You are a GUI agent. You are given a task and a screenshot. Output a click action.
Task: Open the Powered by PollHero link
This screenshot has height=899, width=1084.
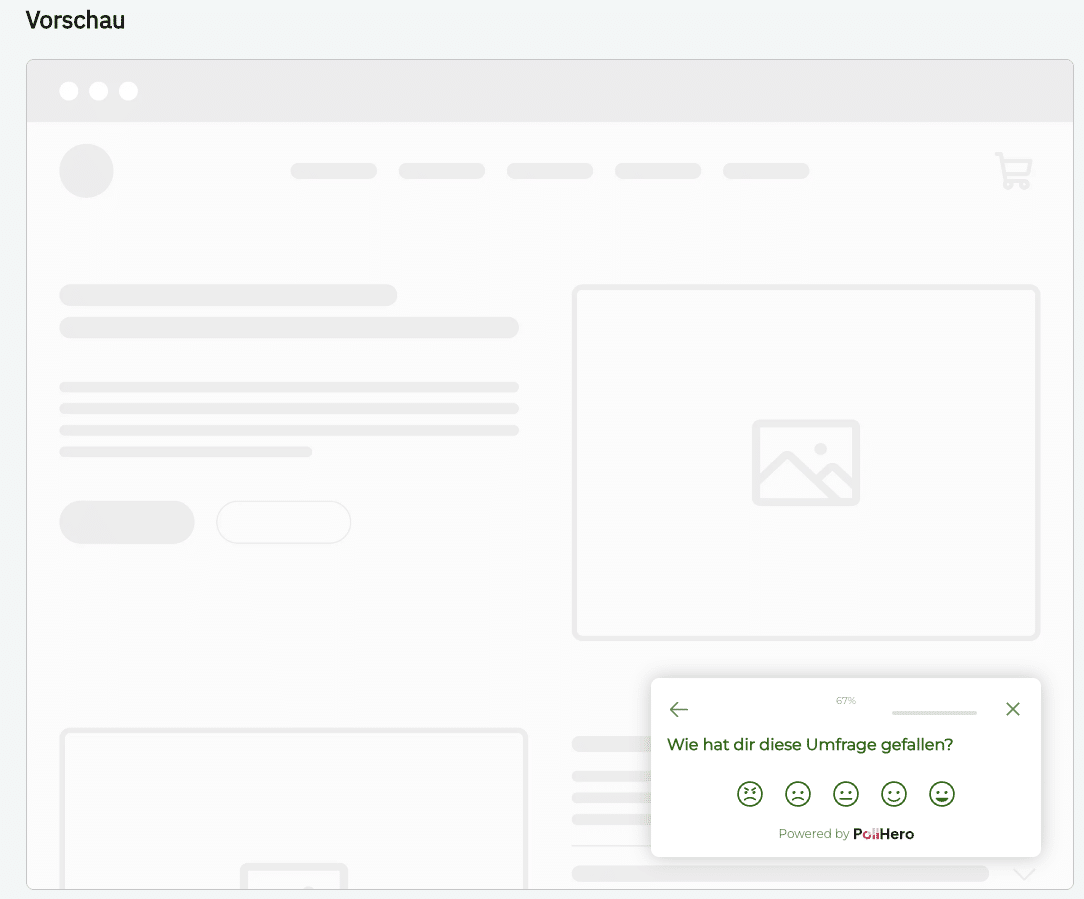(x=846, y=834)
